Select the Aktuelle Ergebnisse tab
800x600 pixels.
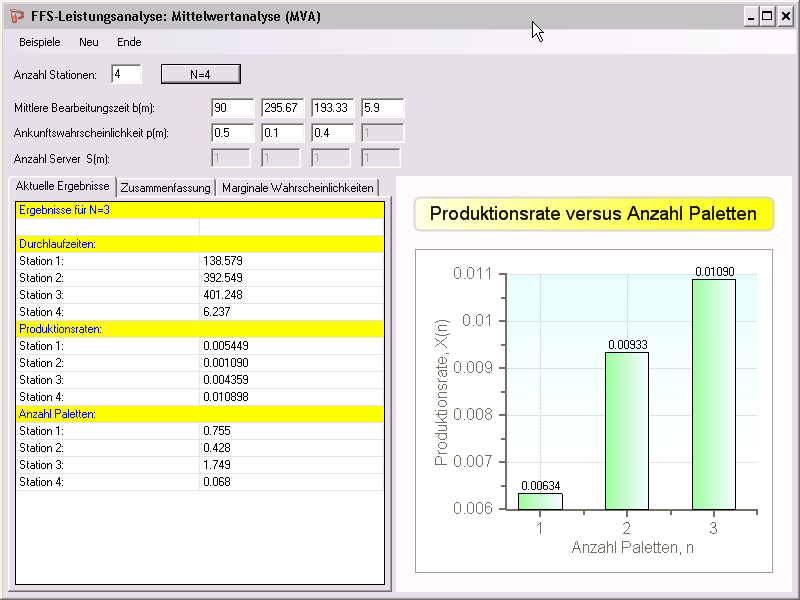point(62,187)
